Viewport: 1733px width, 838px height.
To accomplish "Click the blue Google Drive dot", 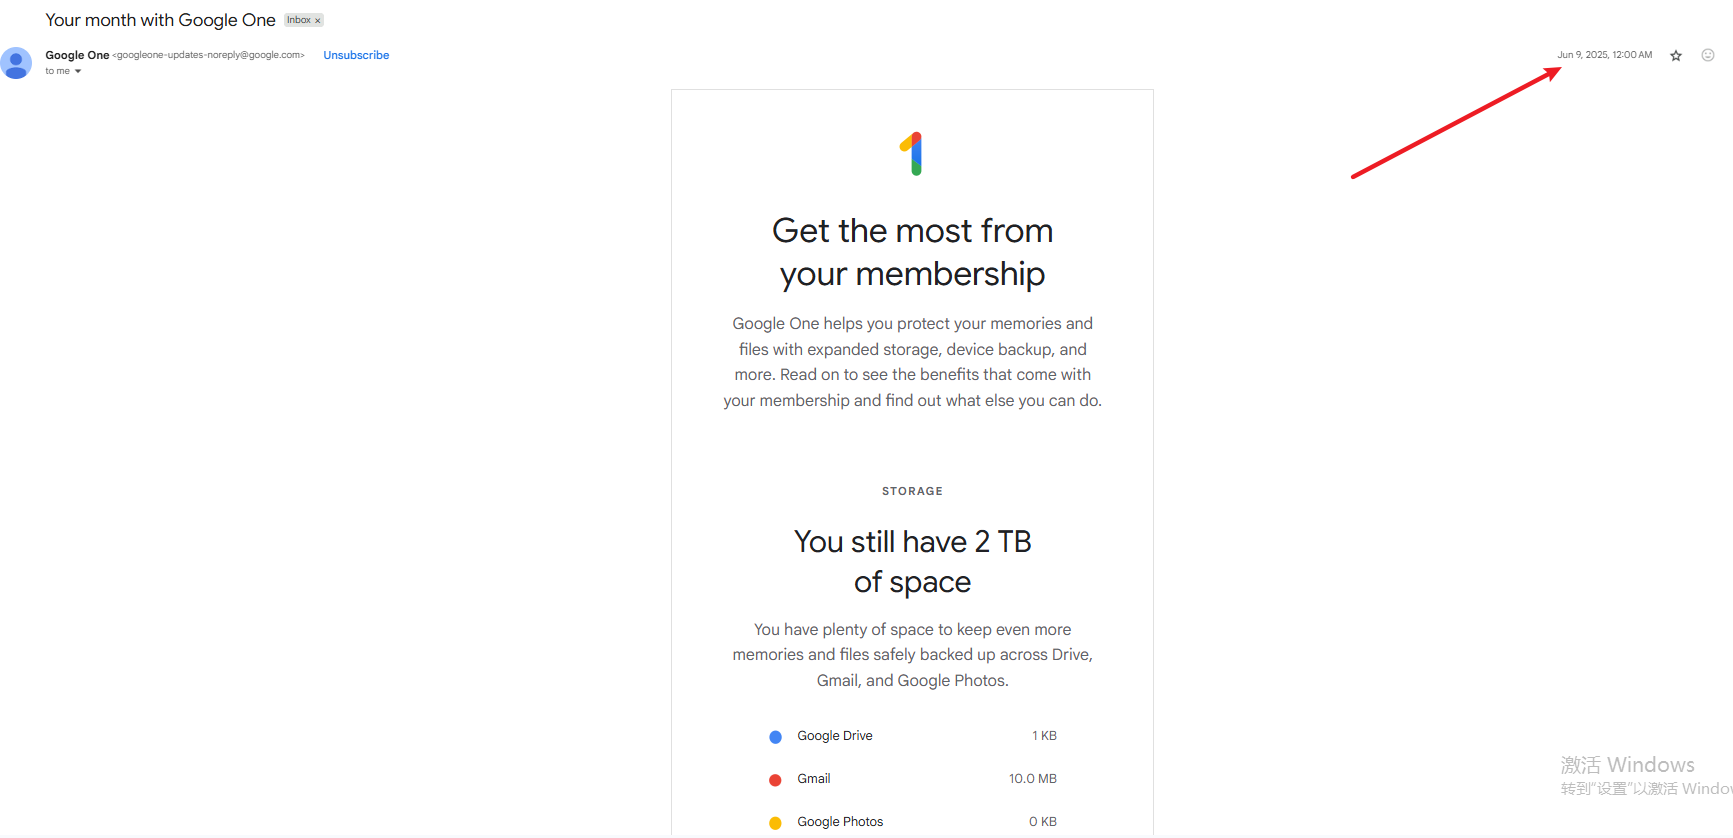I will point(775,737).
